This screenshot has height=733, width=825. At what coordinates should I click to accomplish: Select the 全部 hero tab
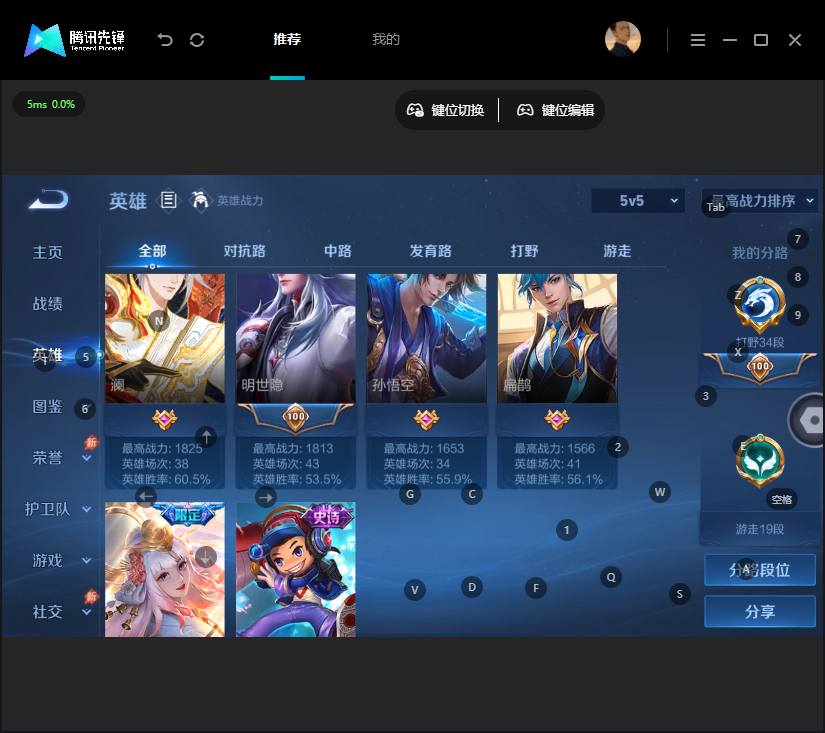pyautogui.click(x=152, y=251)
